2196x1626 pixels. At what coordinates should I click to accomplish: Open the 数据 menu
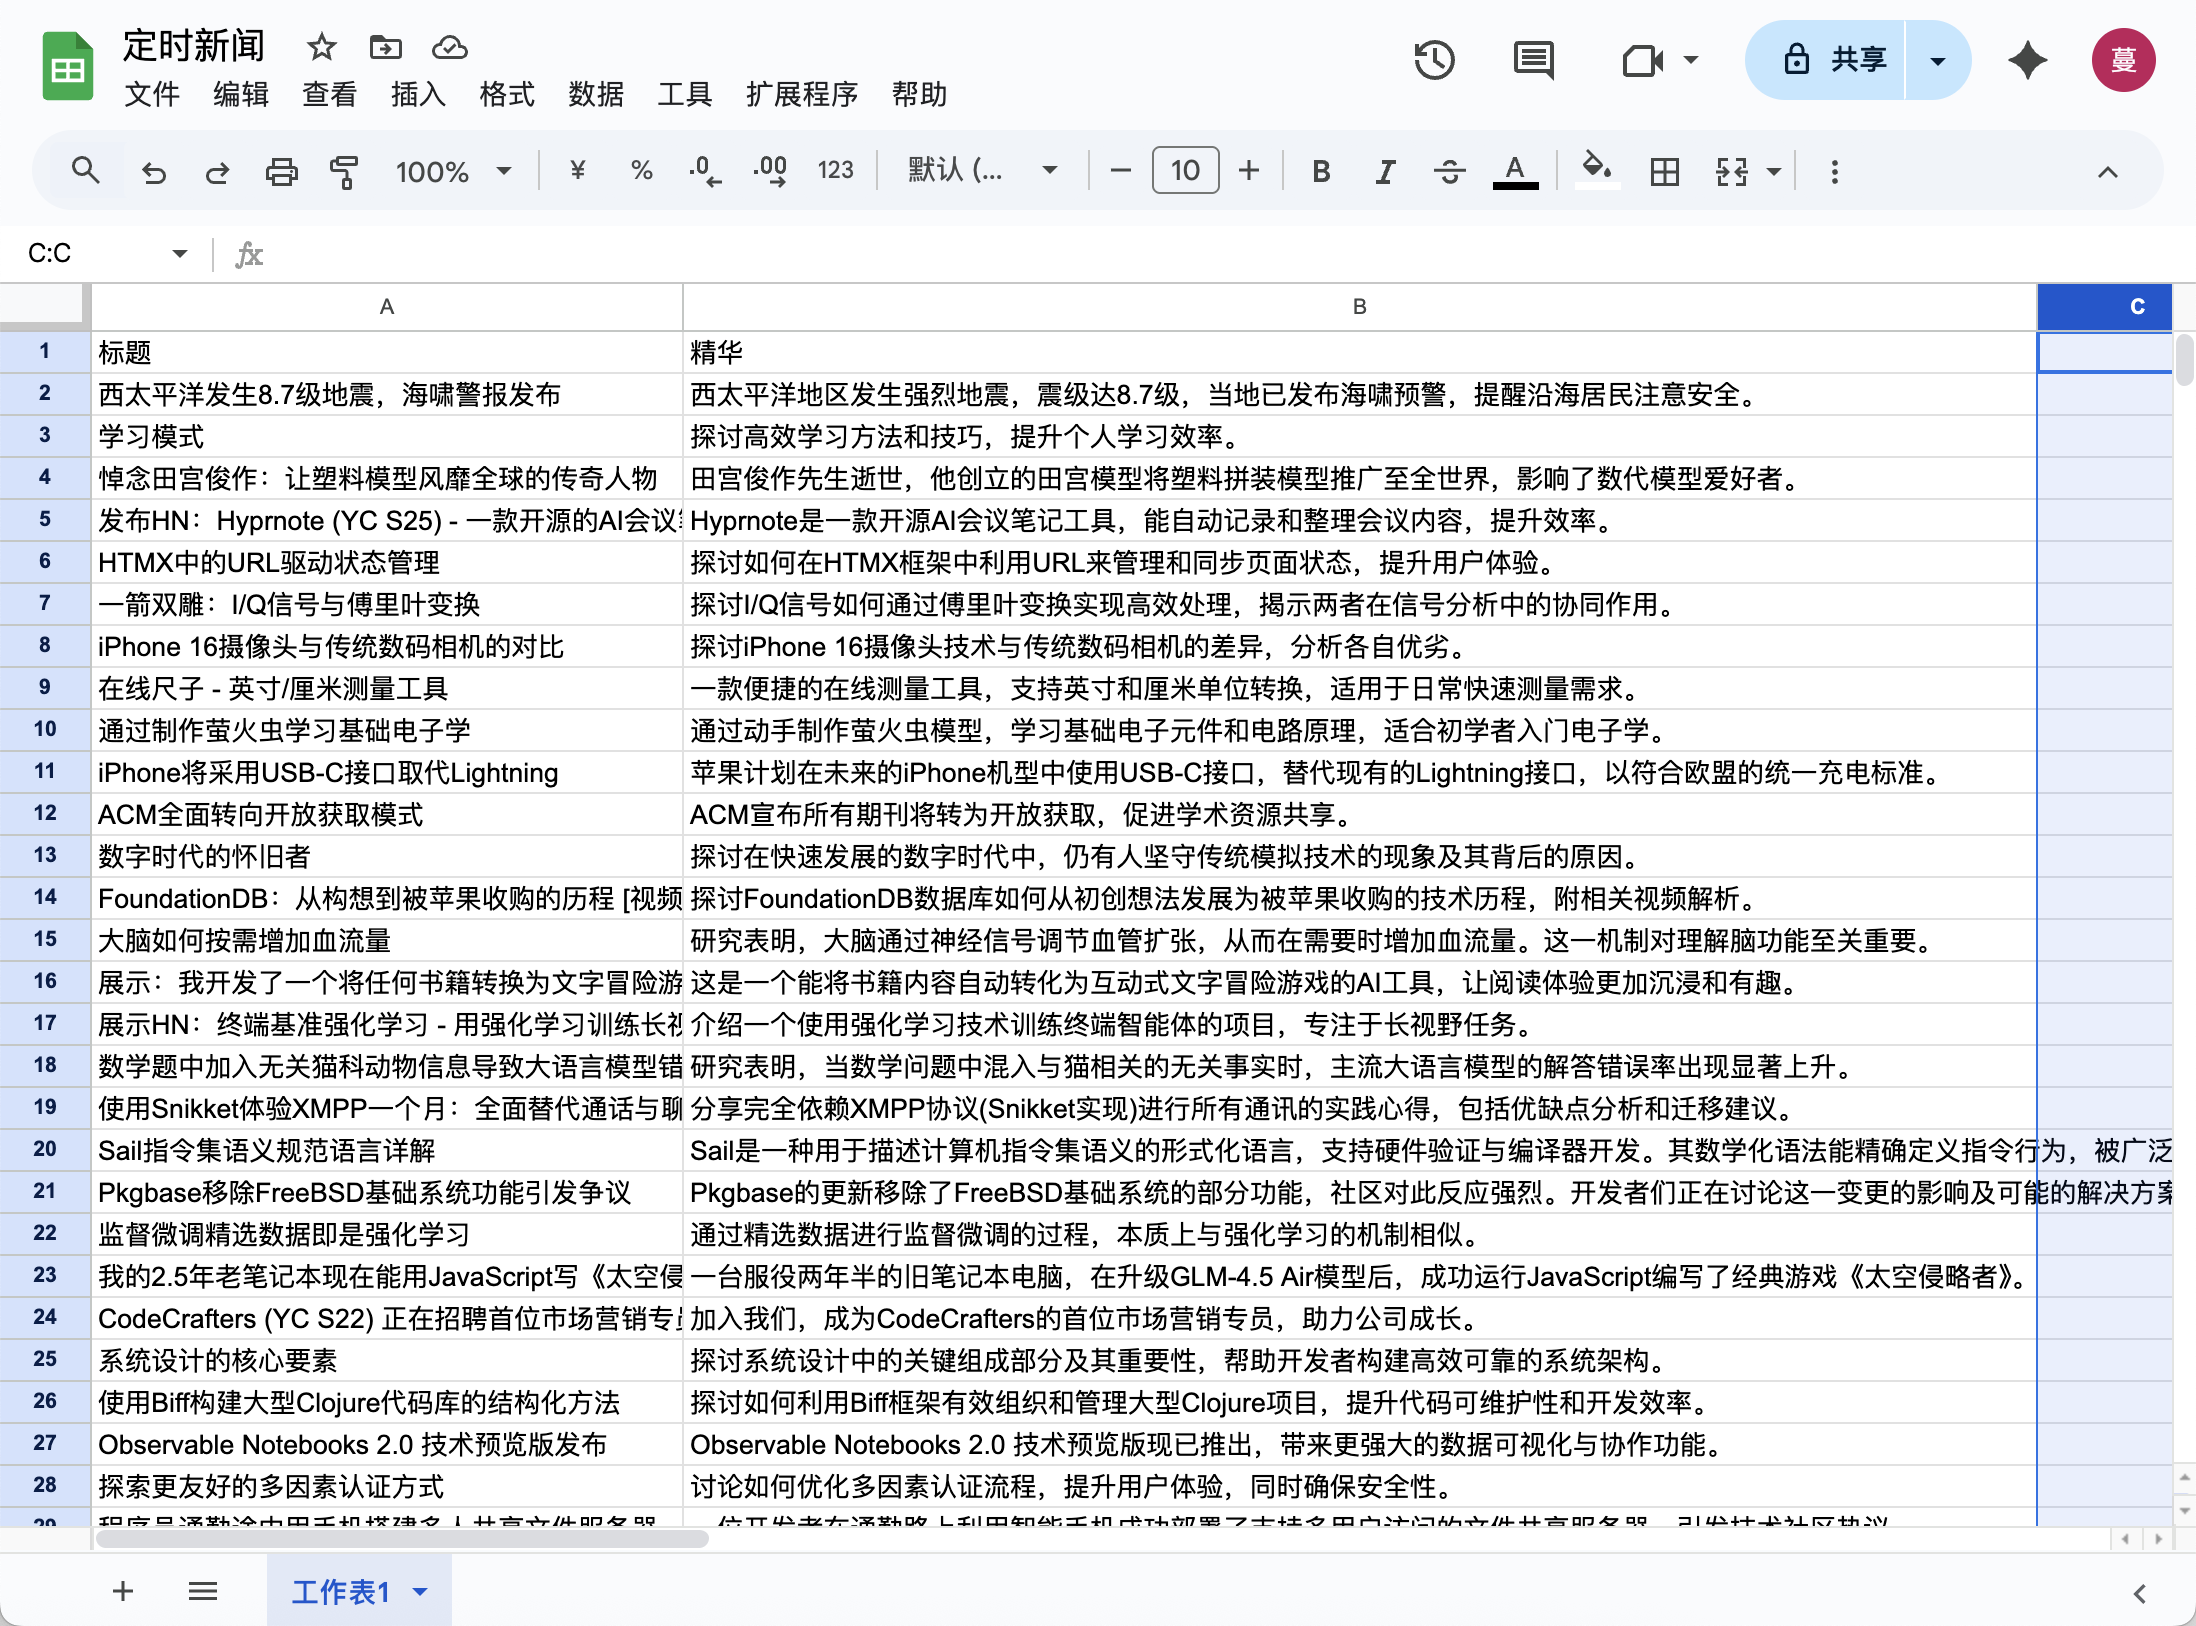[x=596, y=94]
